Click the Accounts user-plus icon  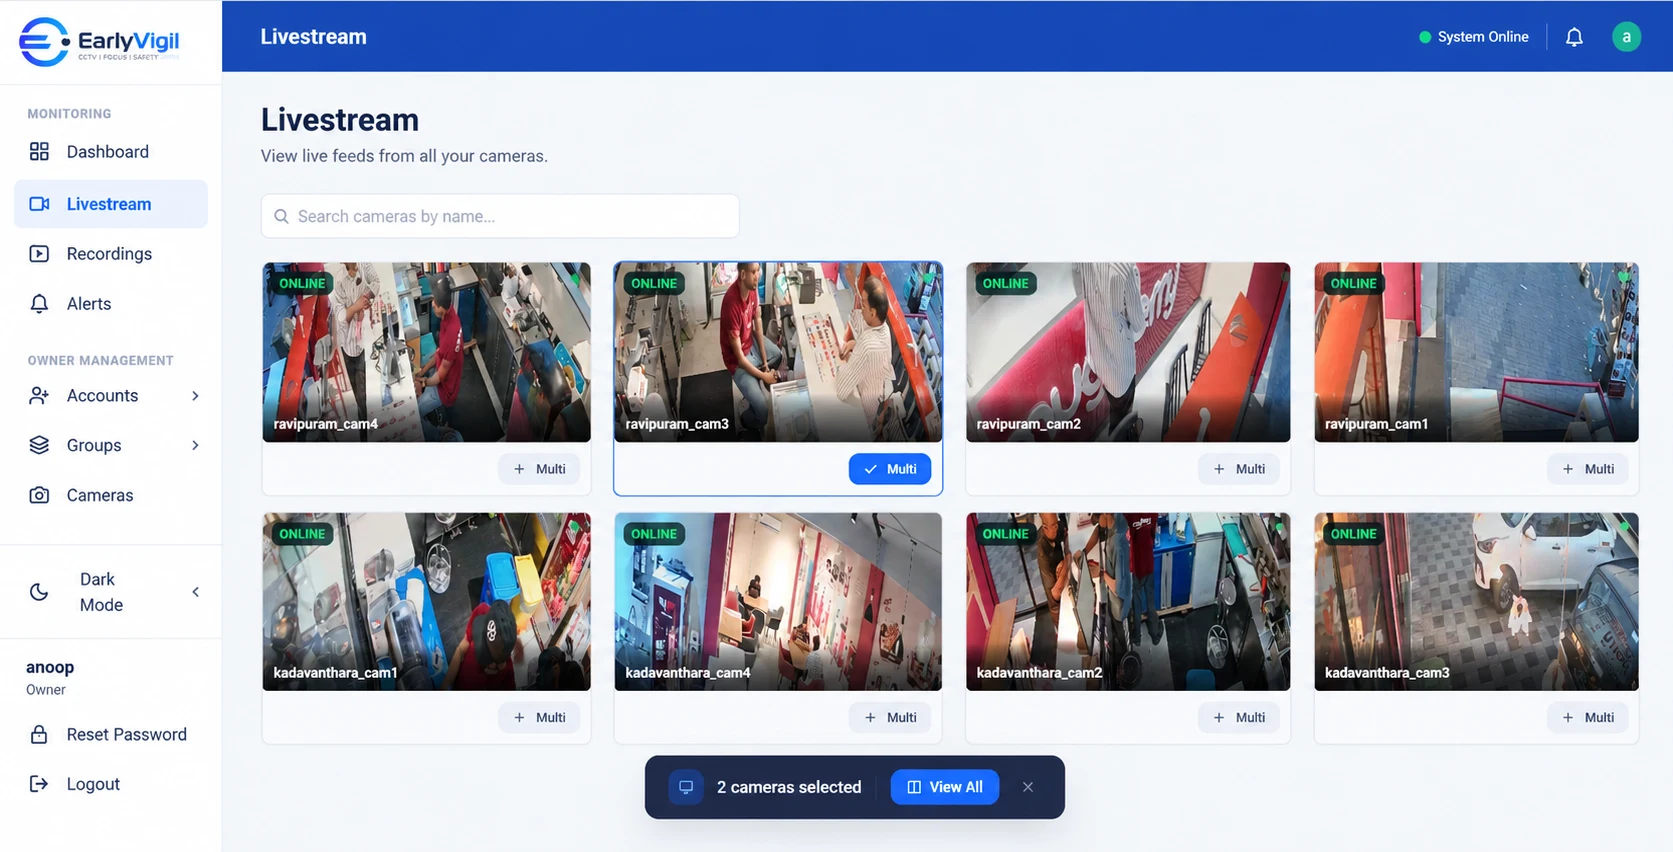(39, 396)
